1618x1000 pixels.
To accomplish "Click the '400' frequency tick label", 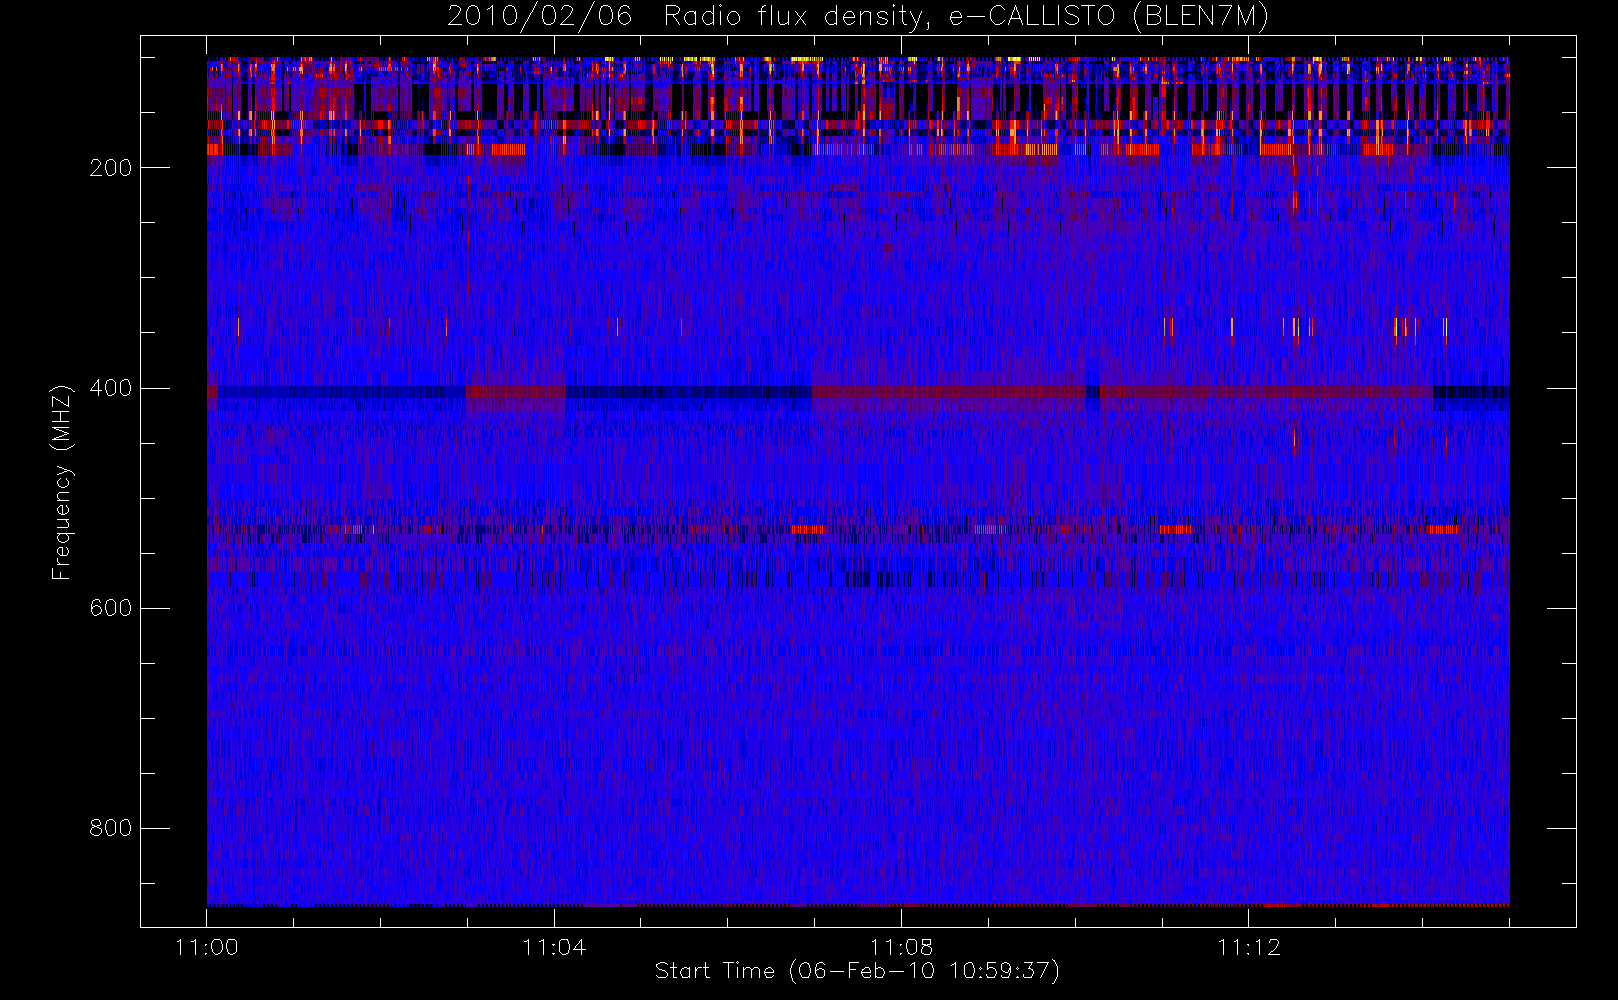I will point(111,388).
